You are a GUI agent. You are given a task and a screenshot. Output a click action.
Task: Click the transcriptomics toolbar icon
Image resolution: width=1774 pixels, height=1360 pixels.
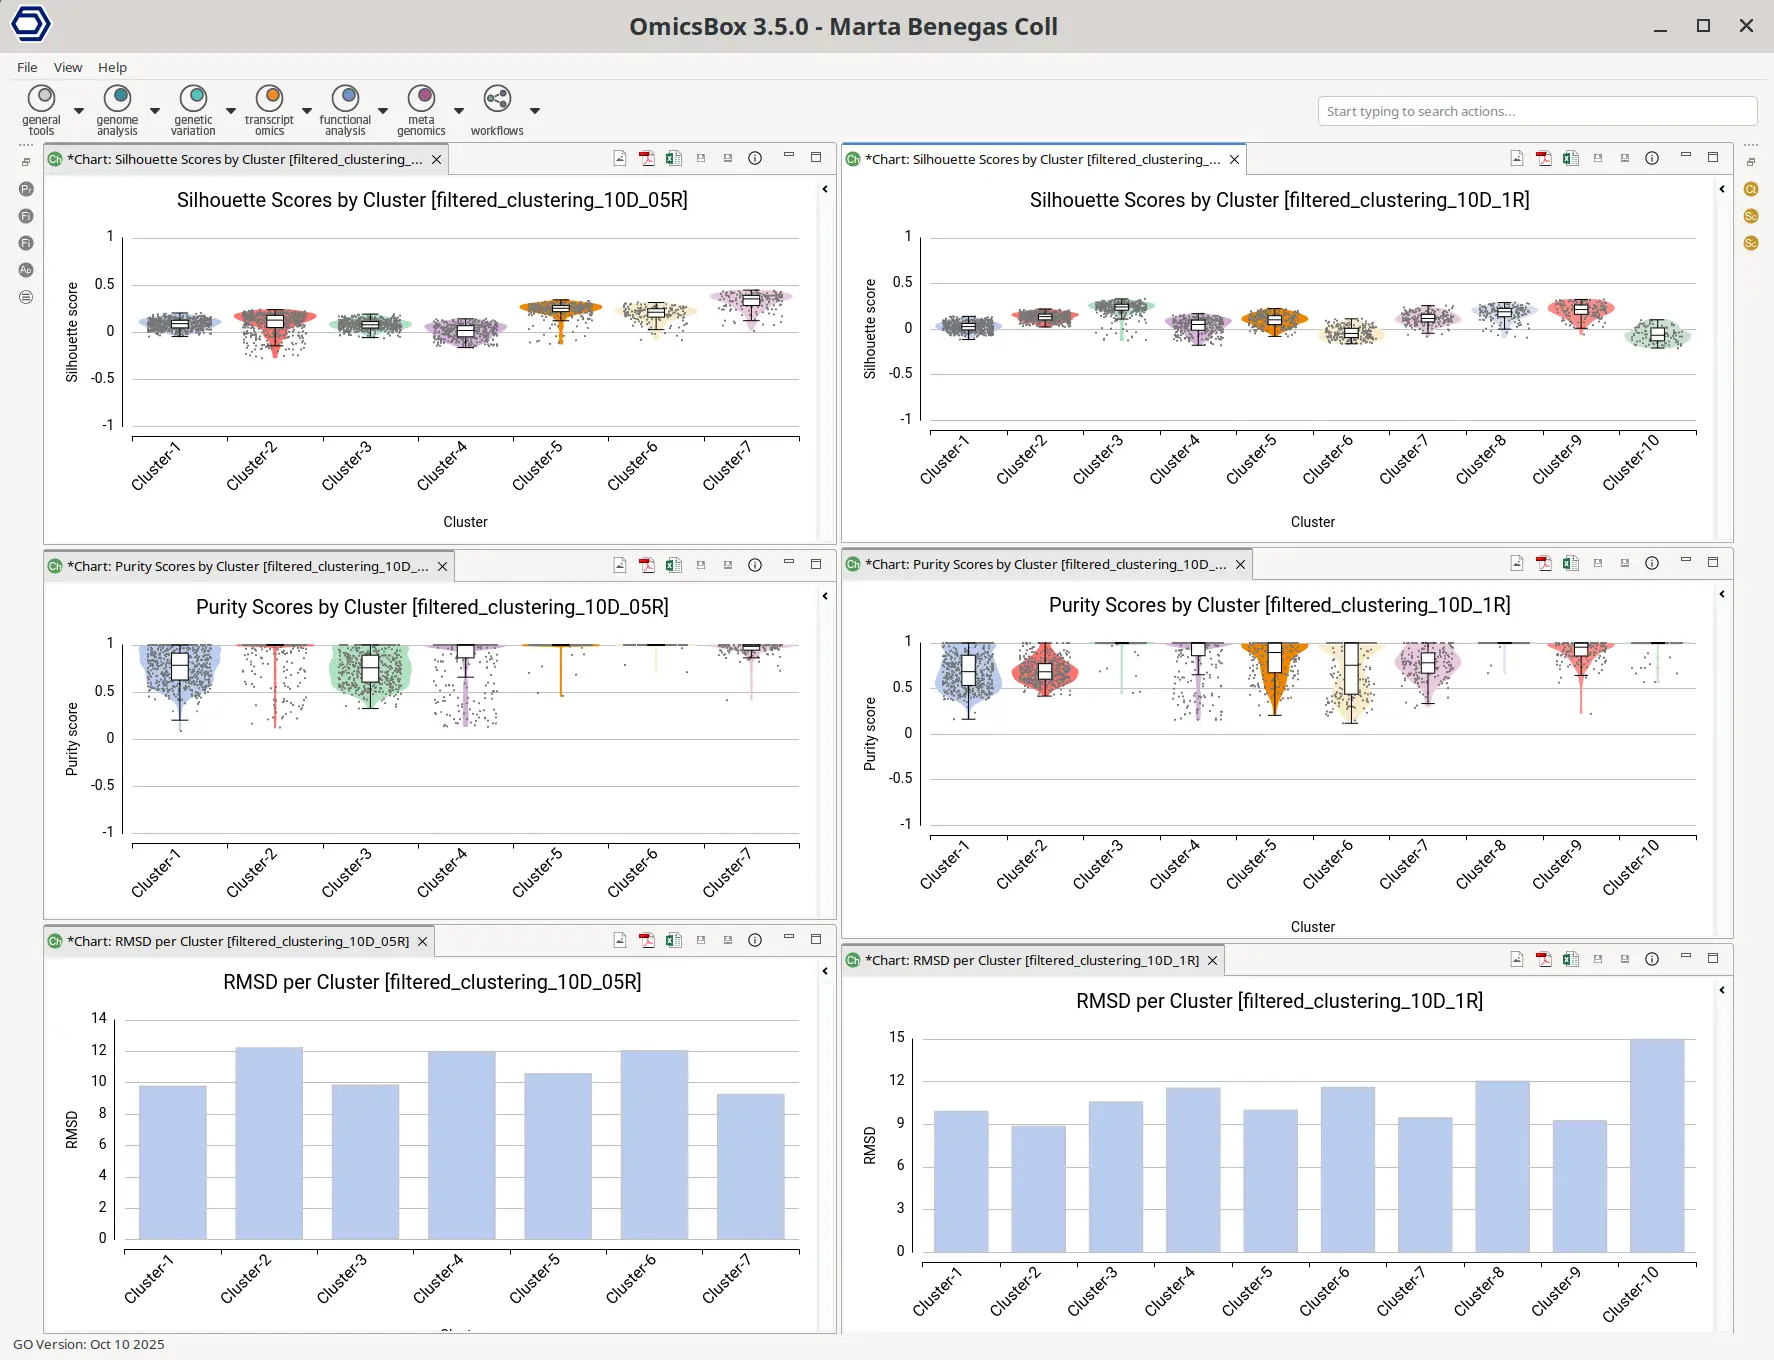coord(269,99)
